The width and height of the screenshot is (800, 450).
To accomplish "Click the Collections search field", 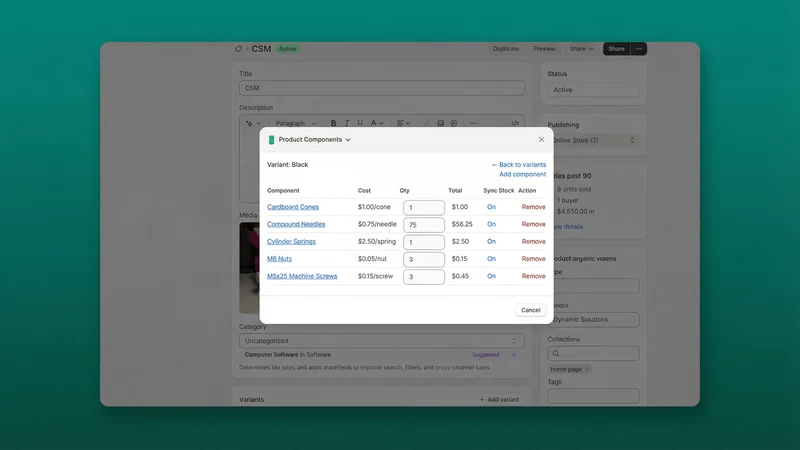I will coord(593,354).
